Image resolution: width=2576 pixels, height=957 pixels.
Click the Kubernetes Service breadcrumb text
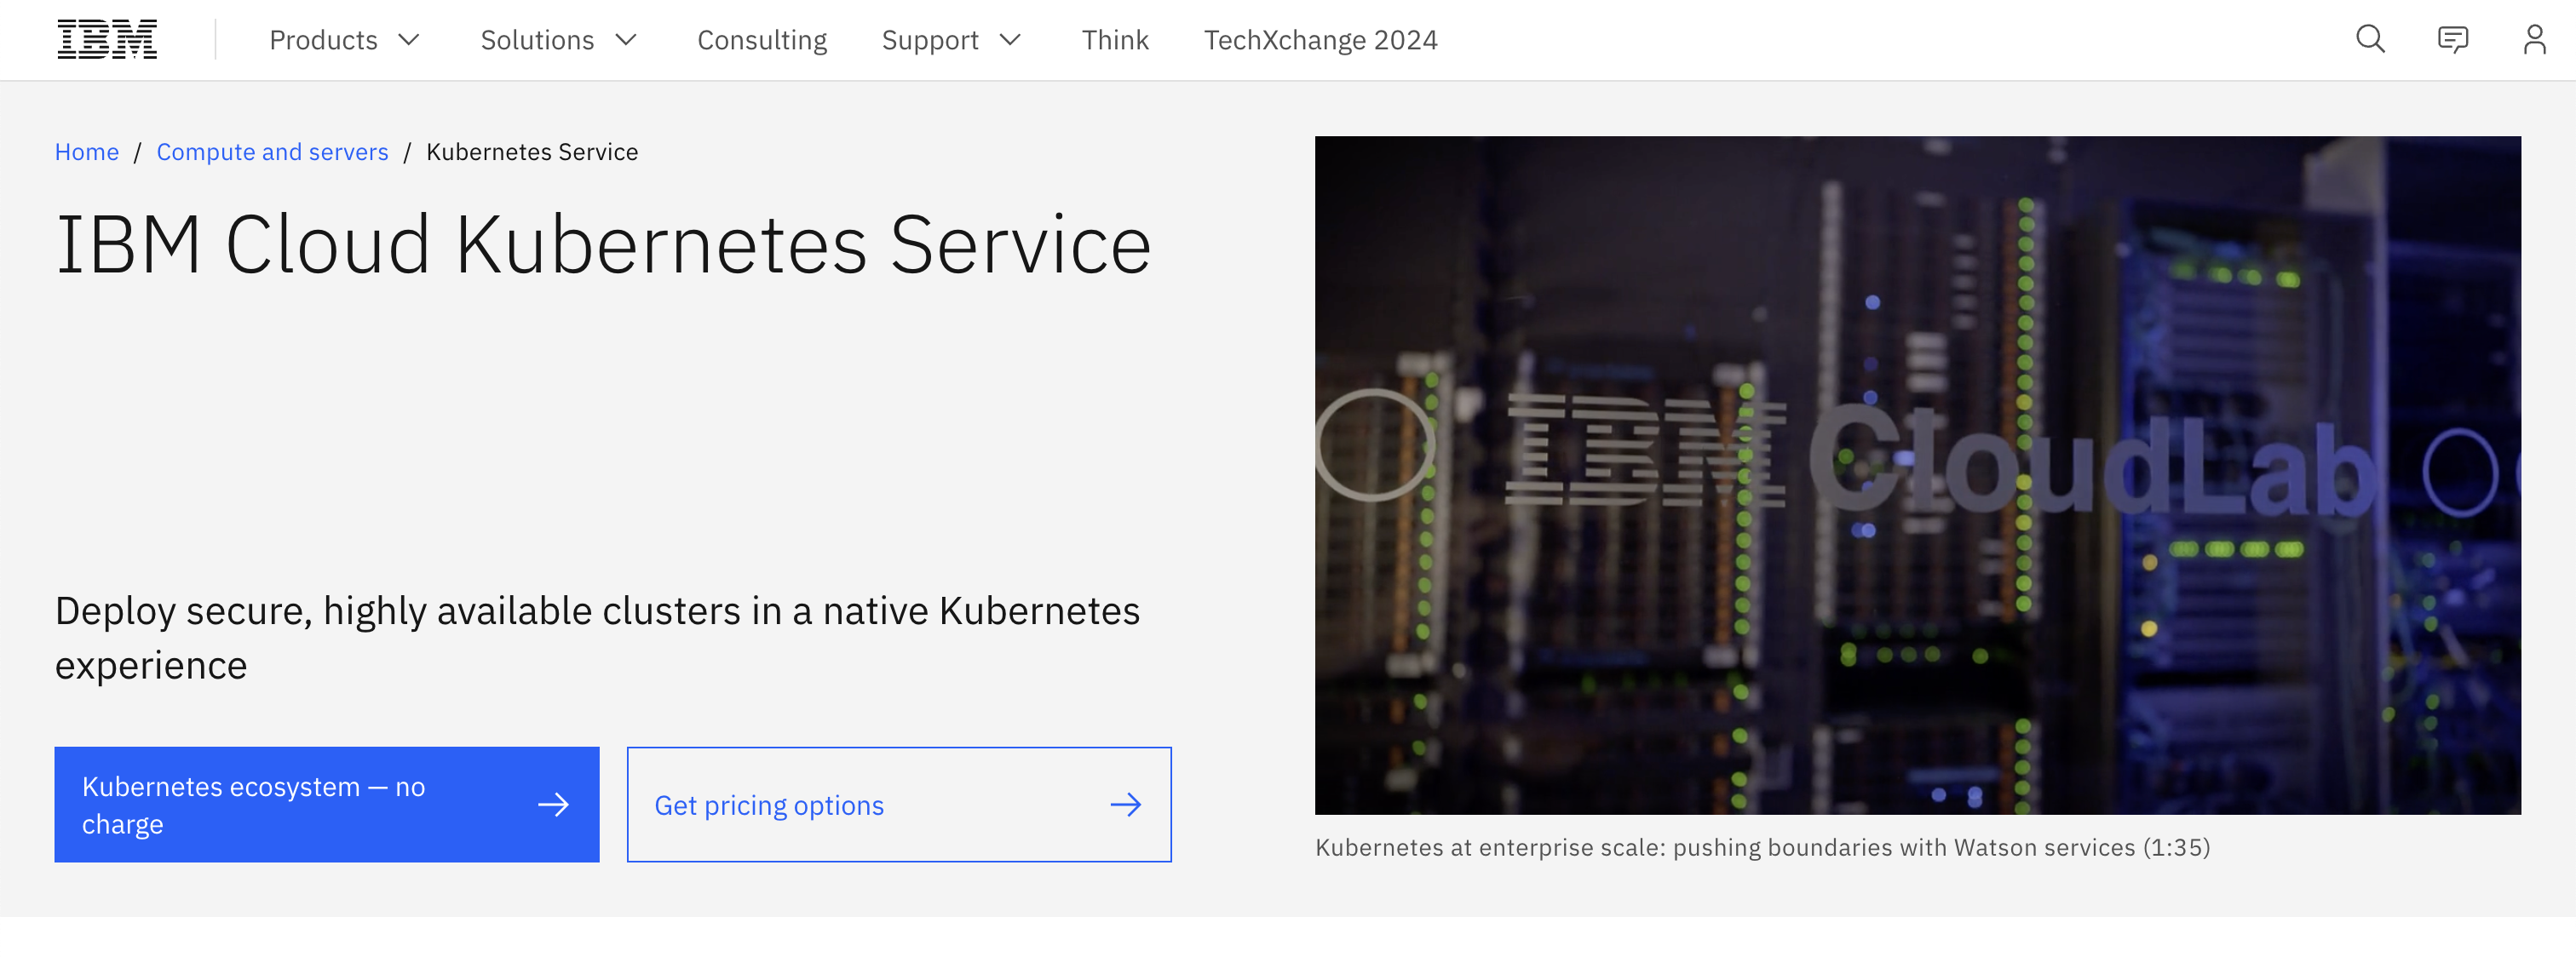(x=532, y=152)
